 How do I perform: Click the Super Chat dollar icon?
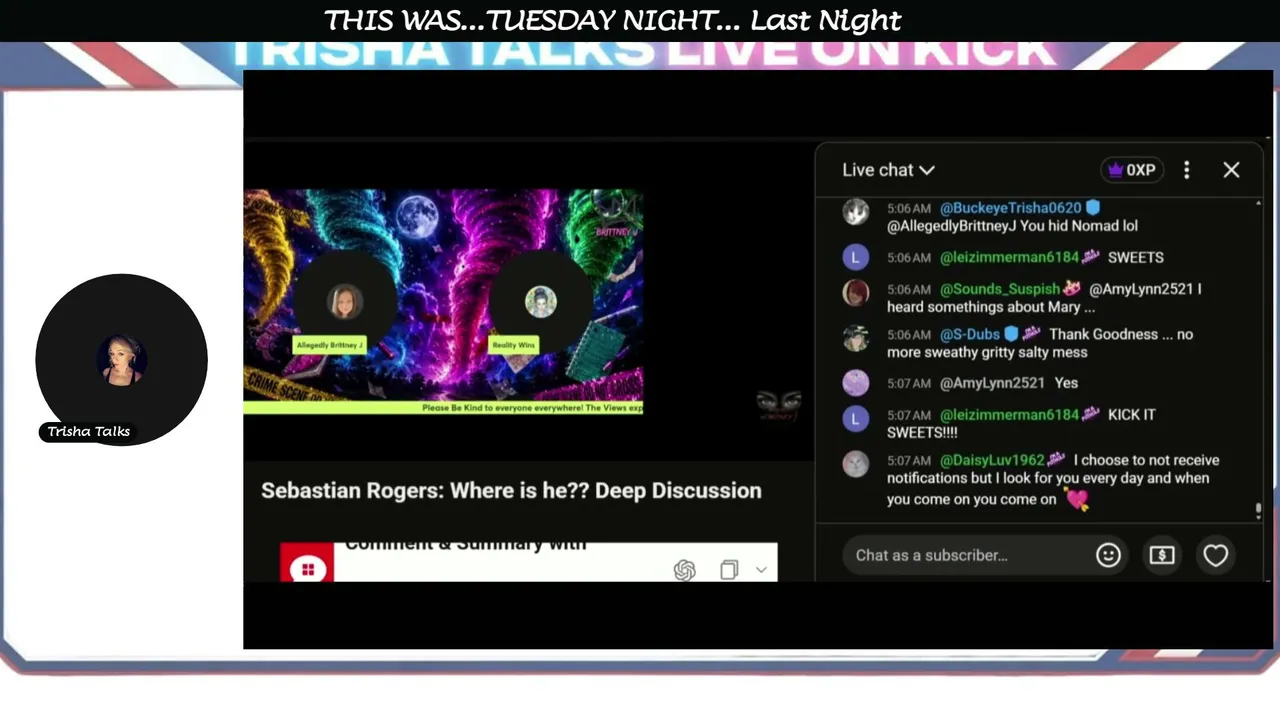click(x=1162, y=555)
